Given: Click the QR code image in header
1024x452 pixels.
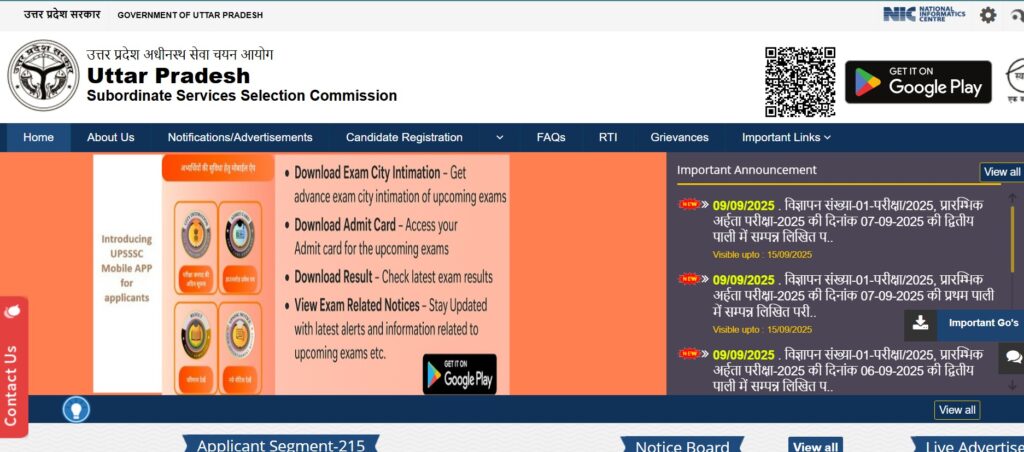Looking at the screenshot, I should 800,82.
